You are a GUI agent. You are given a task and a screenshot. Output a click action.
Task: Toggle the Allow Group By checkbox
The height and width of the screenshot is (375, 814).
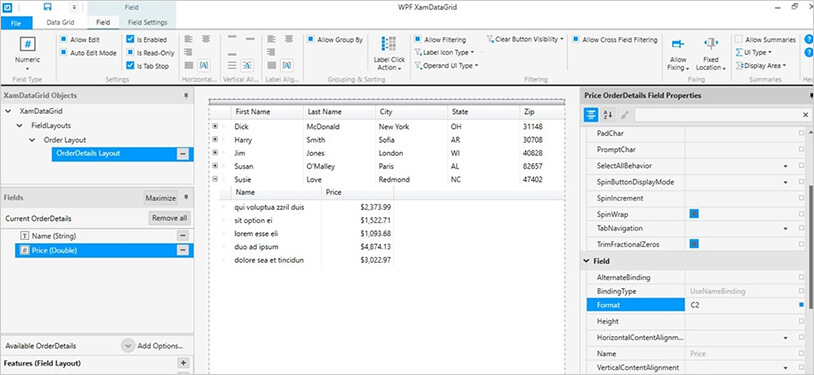(x=310, y=39)
